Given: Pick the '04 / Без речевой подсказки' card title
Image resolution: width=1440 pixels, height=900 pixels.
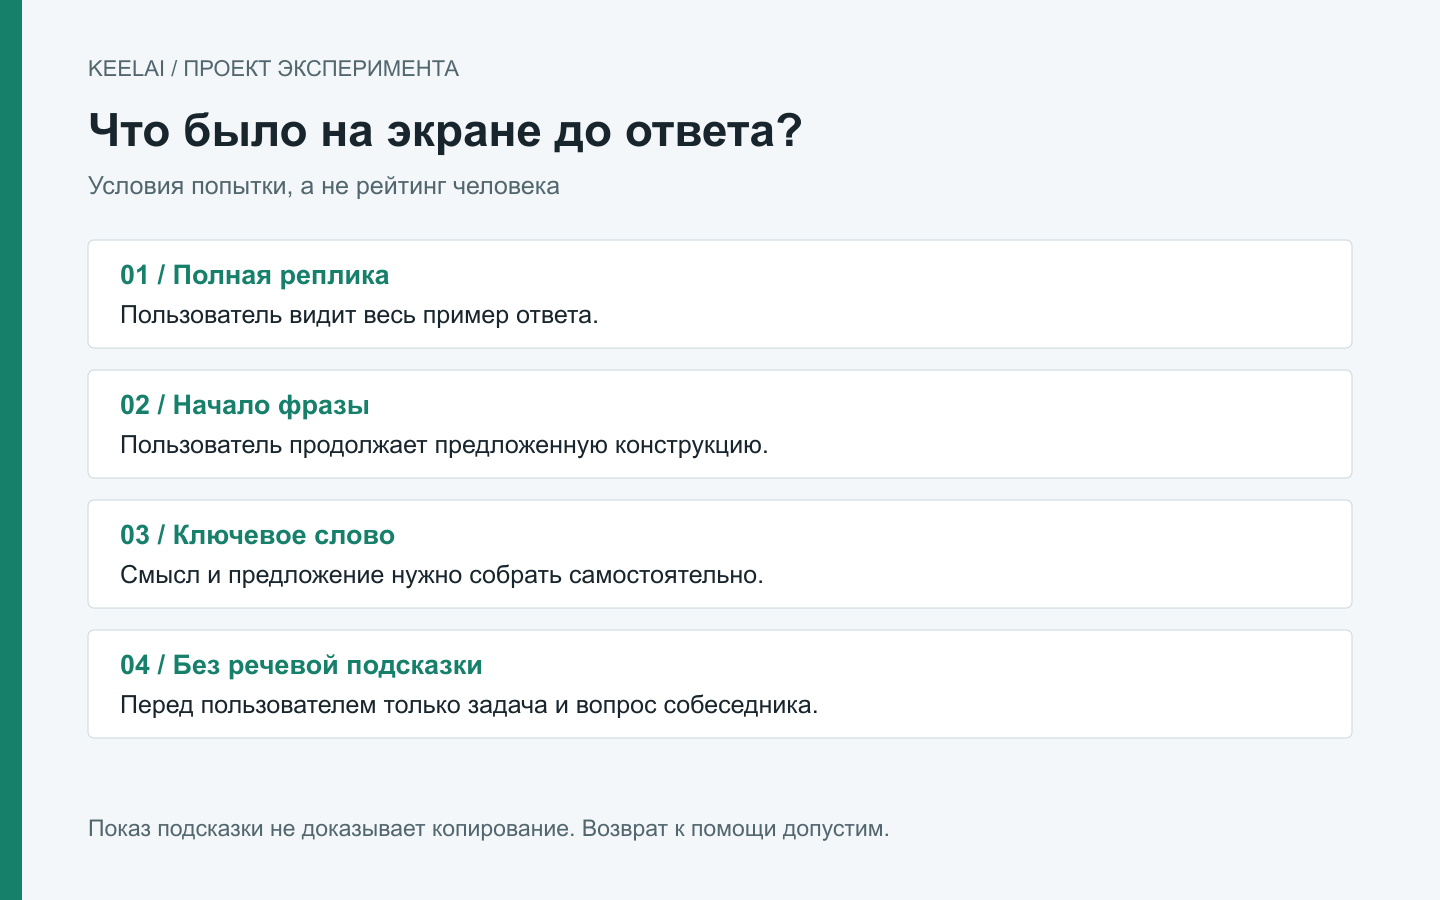Looking at the screenshot, I should [x=301, y=665].
